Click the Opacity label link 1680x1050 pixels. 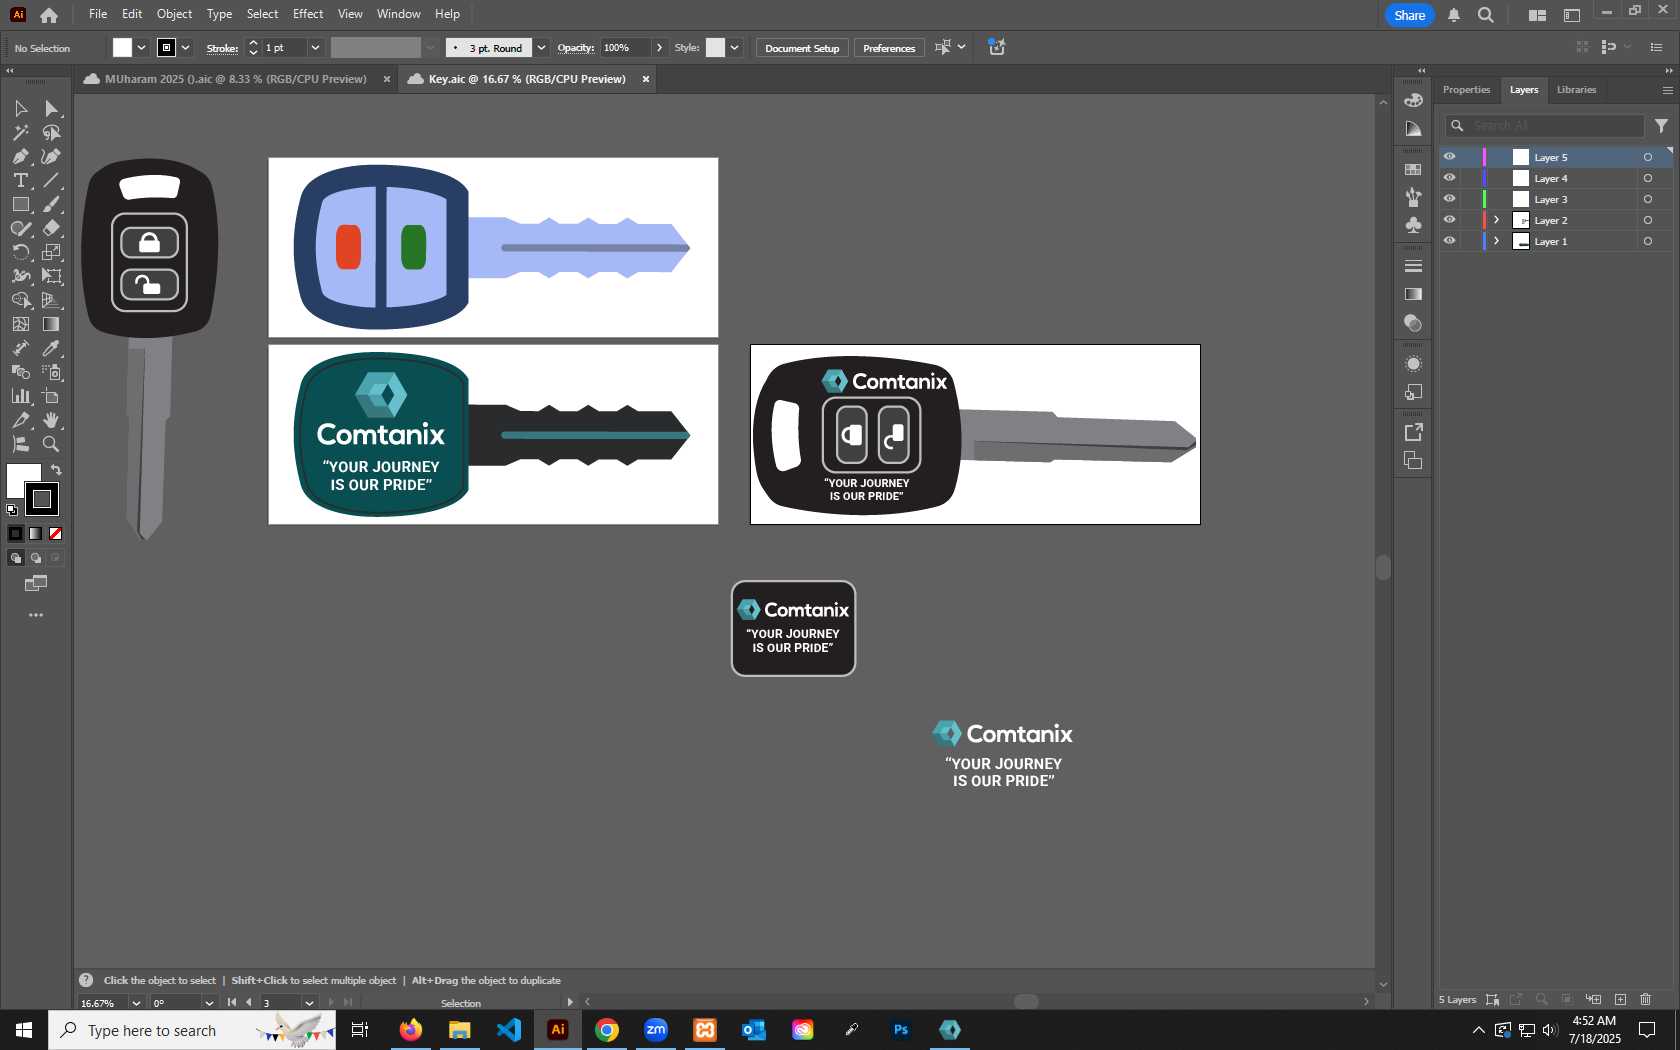[x=576, y=48]
